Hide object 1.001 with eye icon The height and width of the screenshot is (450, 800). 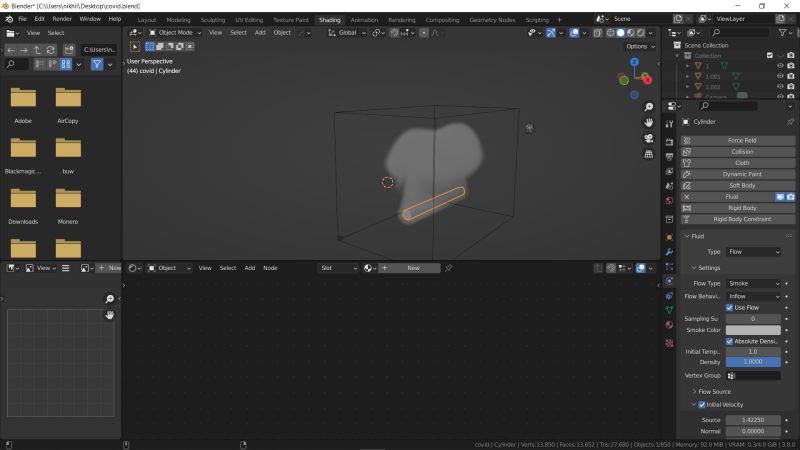pos(780,77)
